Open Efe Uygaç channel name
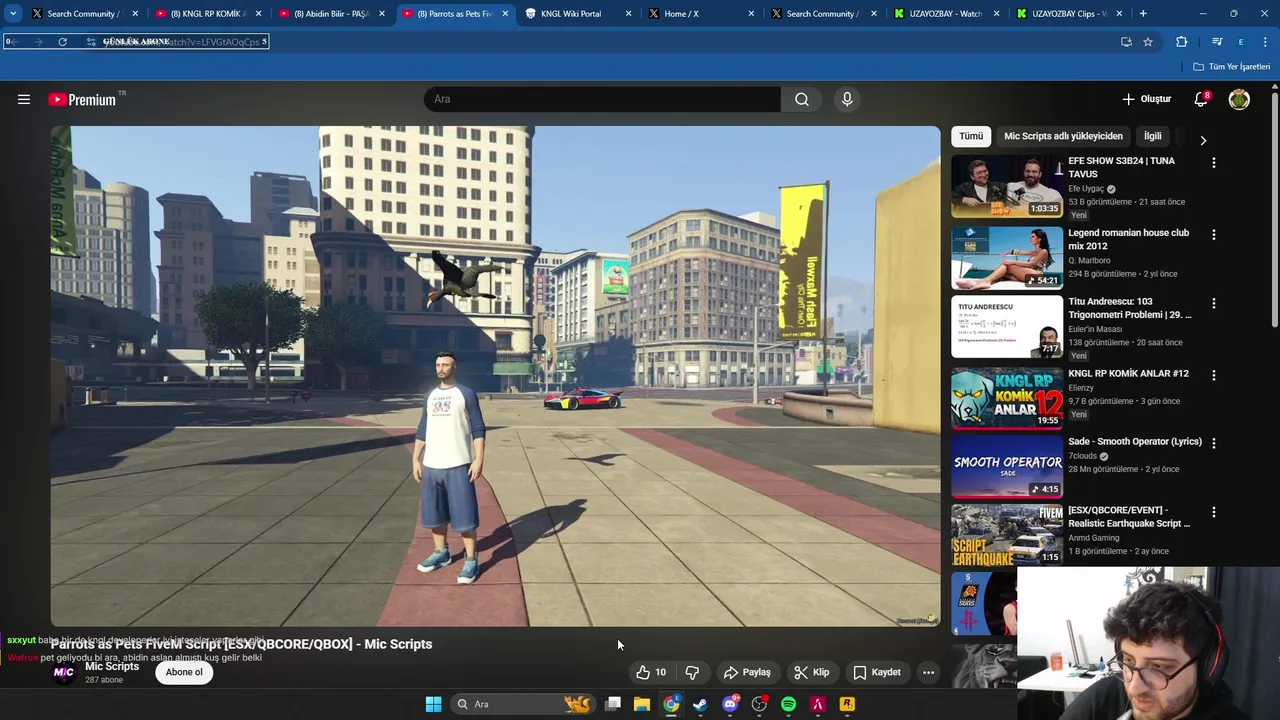Viewport: 1280px width, 720px height. pos(1086,188)
